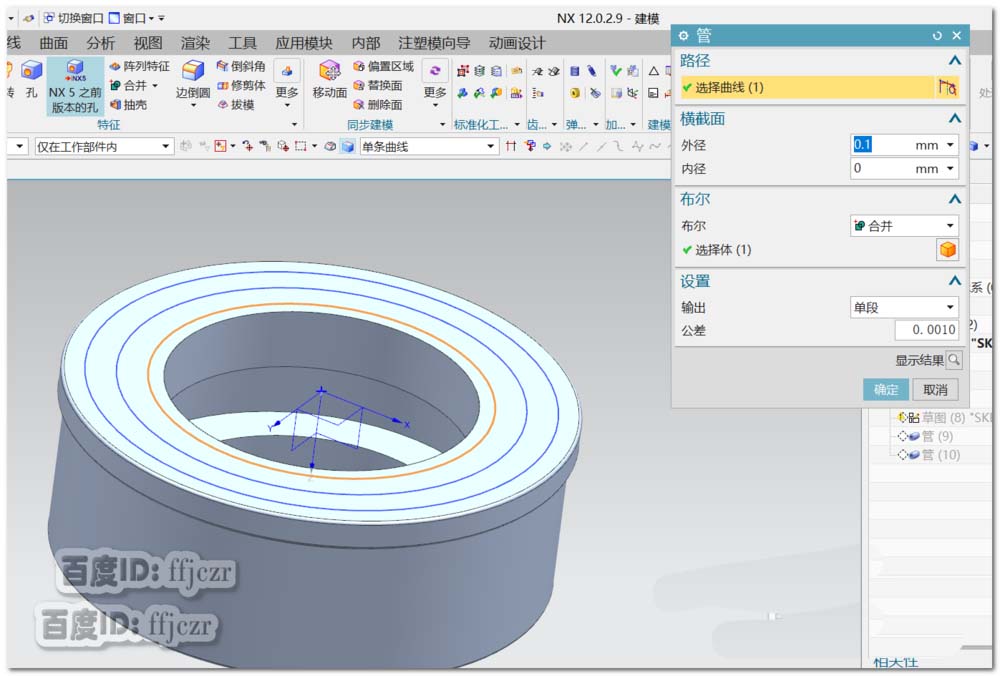Open the Internal (内部) ribbon tab

(x=366, y=43)
